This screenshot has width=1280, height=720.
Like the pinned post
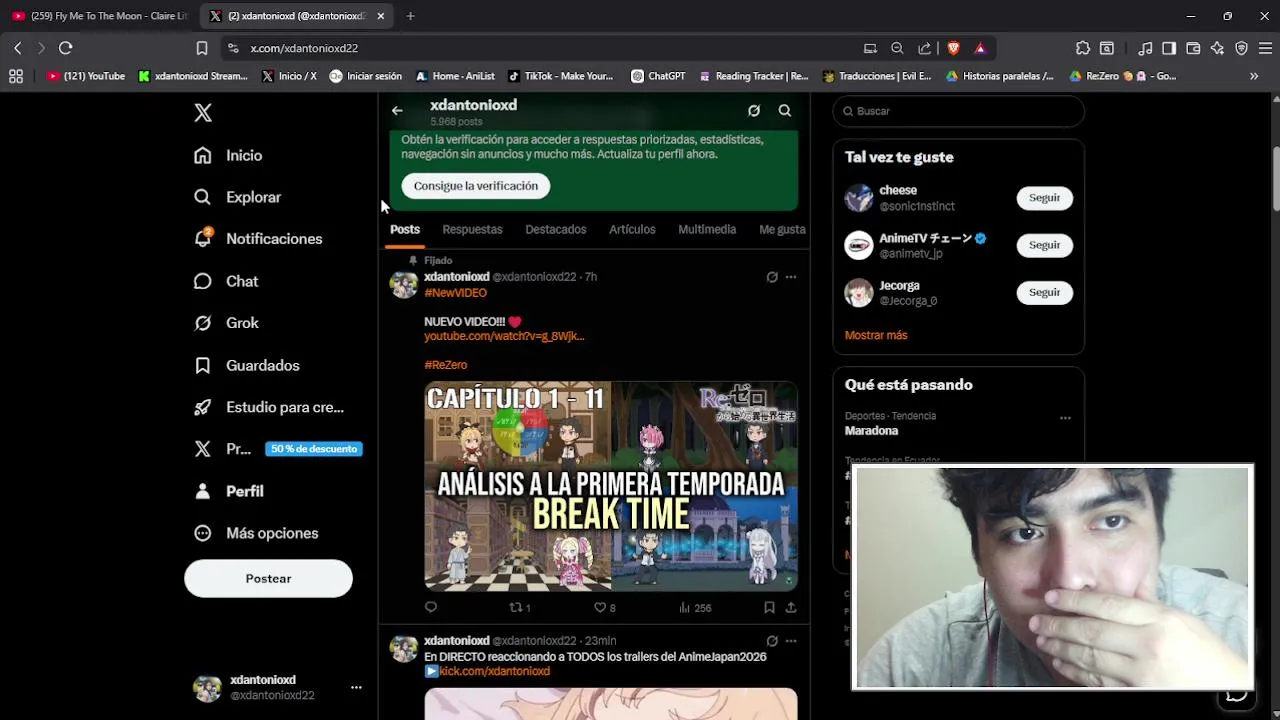tap(605, 607)
